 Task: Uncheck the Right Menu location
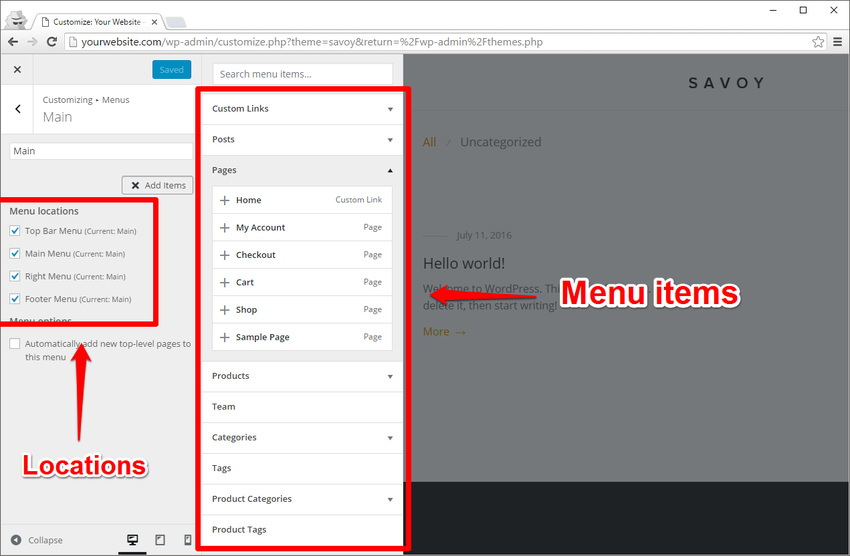15,276
